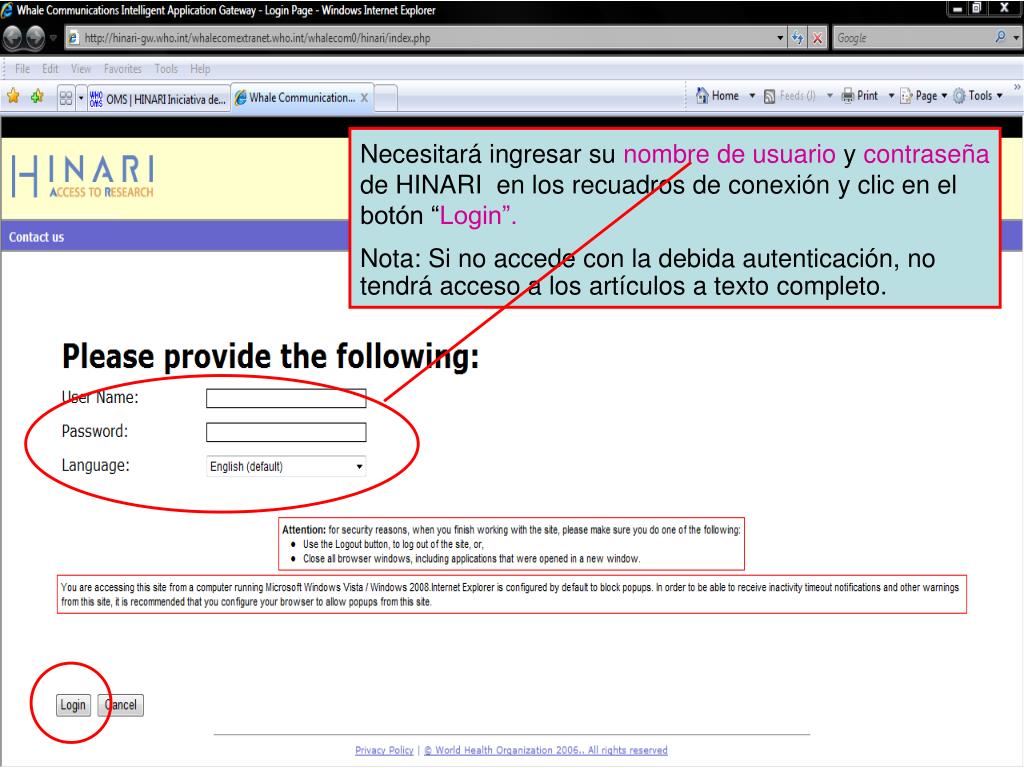Viewport: 1024px width, 768px height.
Task: Click the browser Back arrow button
Action: tap(12, 38)
